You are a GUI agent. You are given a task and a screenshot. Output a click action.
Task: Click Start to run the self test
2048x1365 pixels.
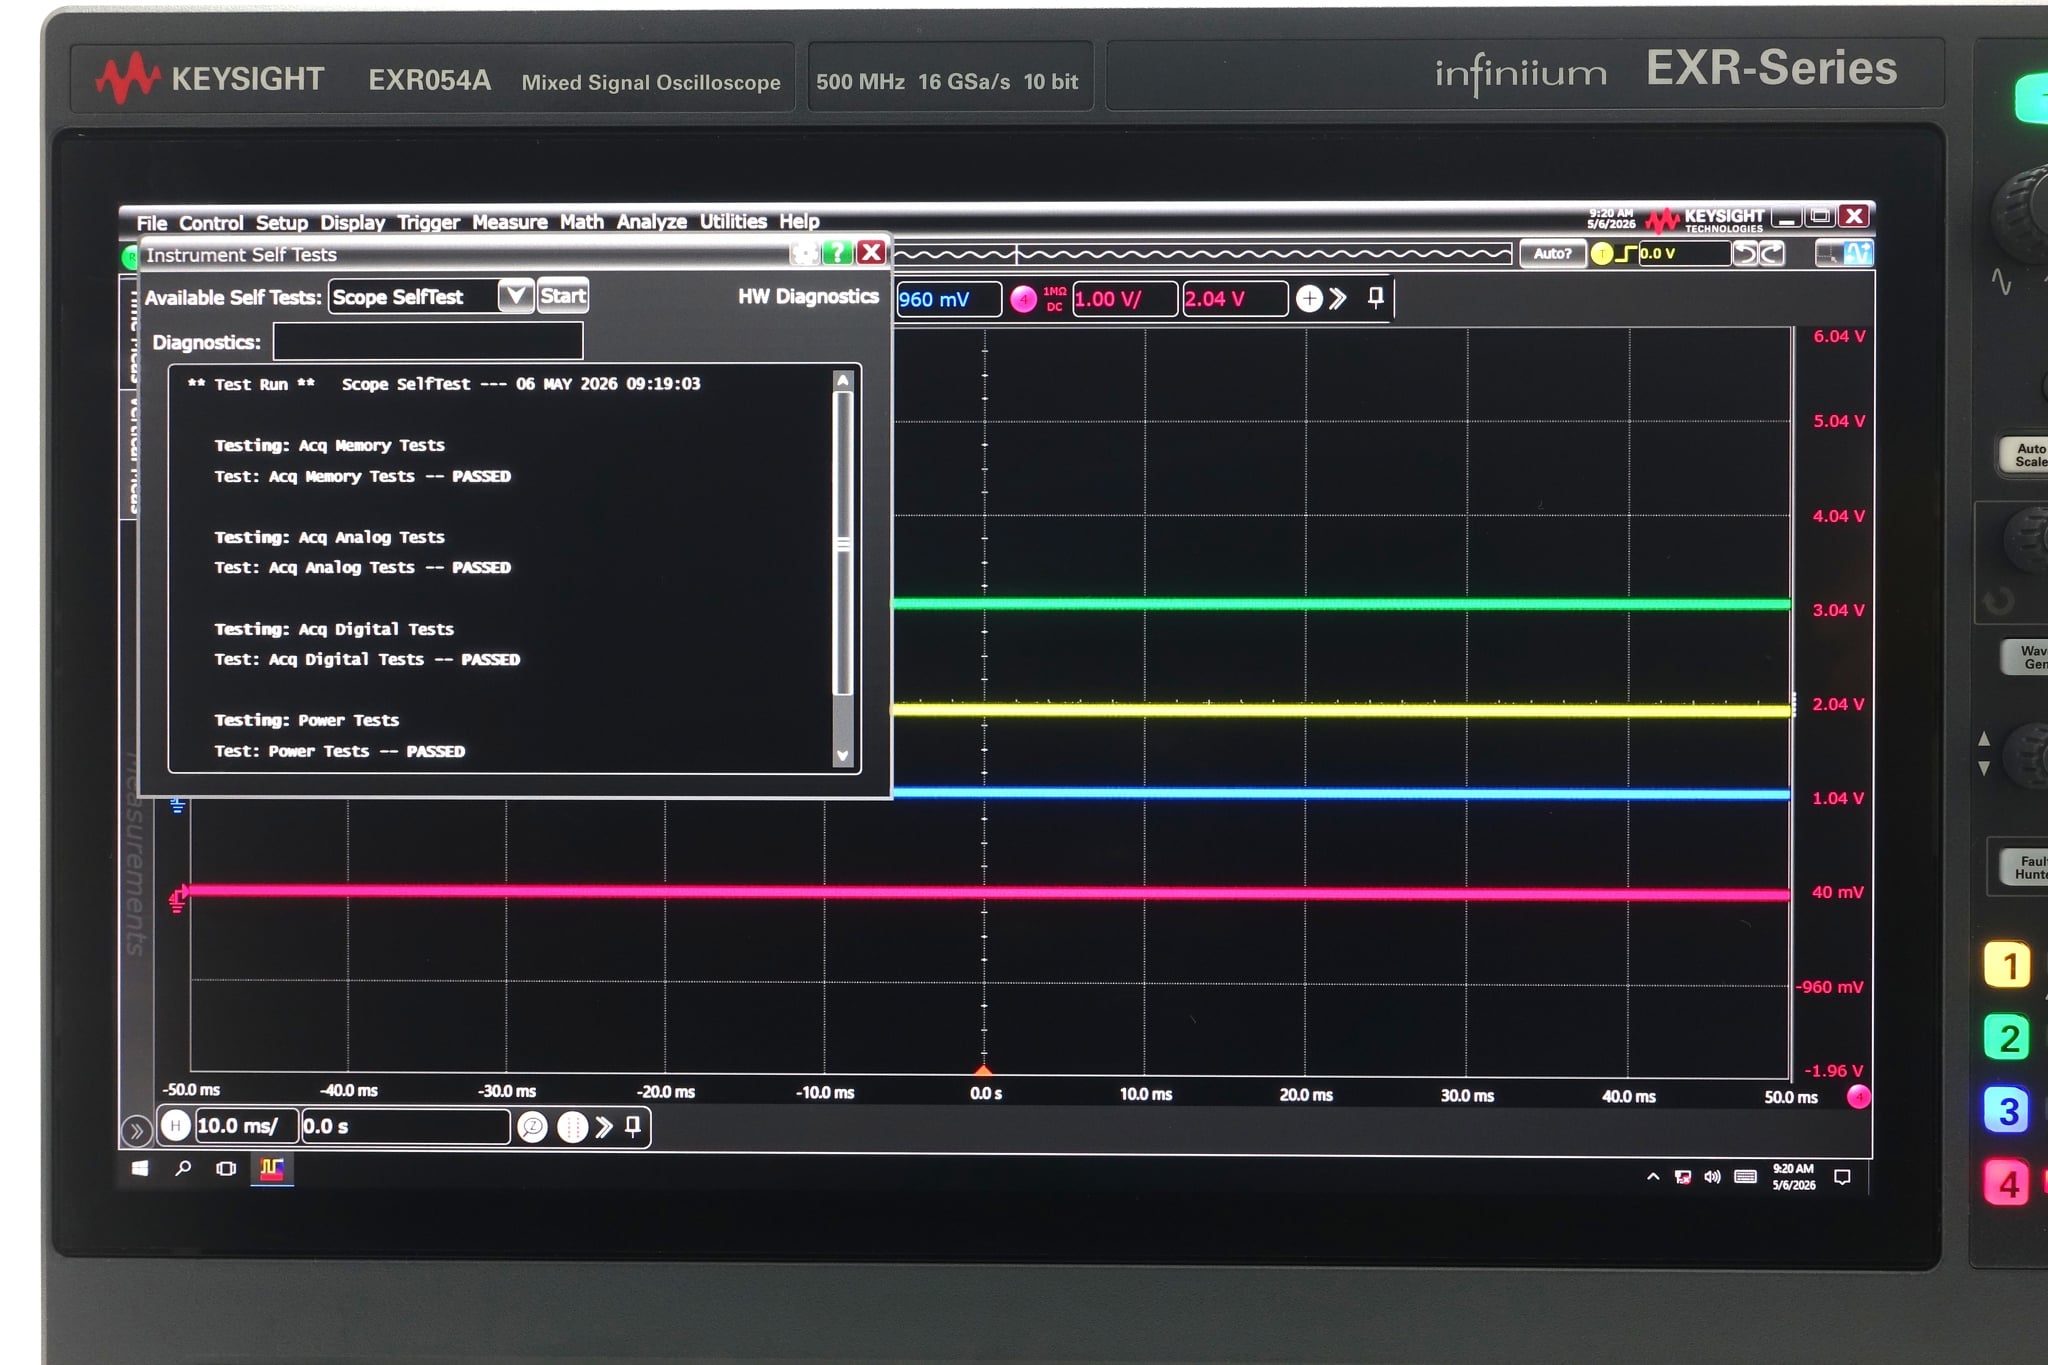[x=563, y=296]
